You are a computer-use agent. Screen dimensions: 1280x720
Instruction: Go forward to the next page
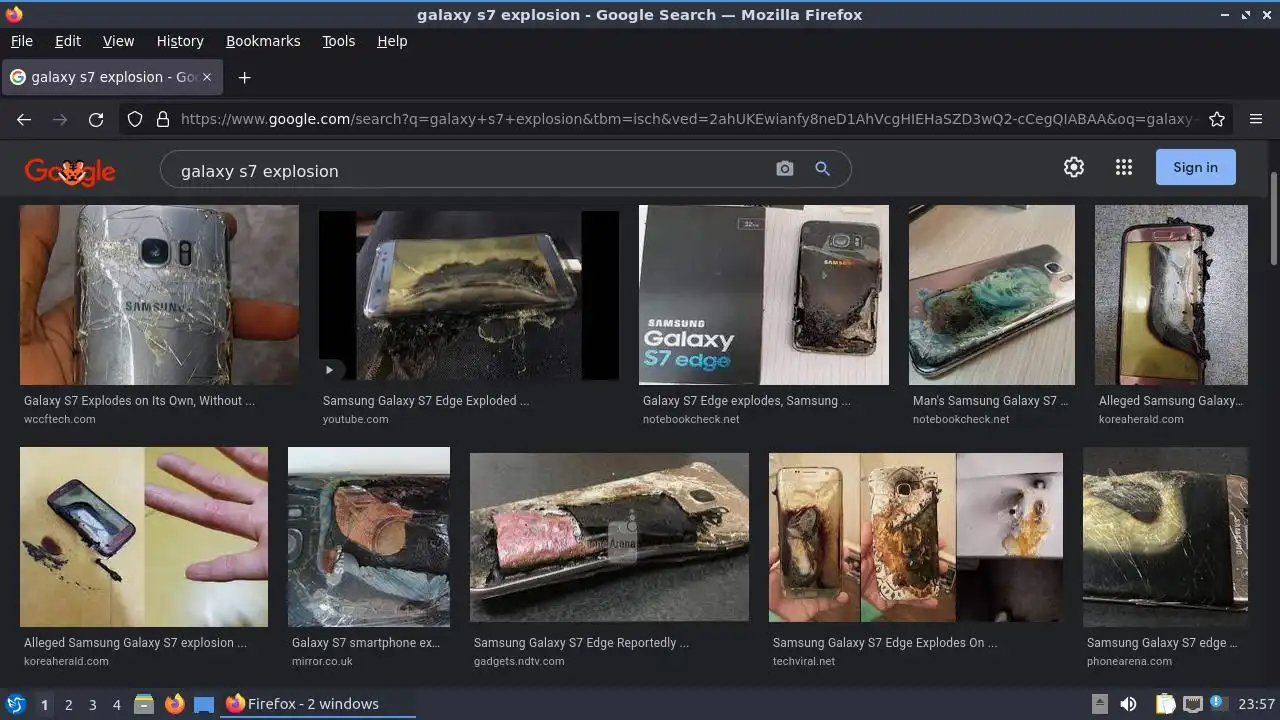click(60, 119)
